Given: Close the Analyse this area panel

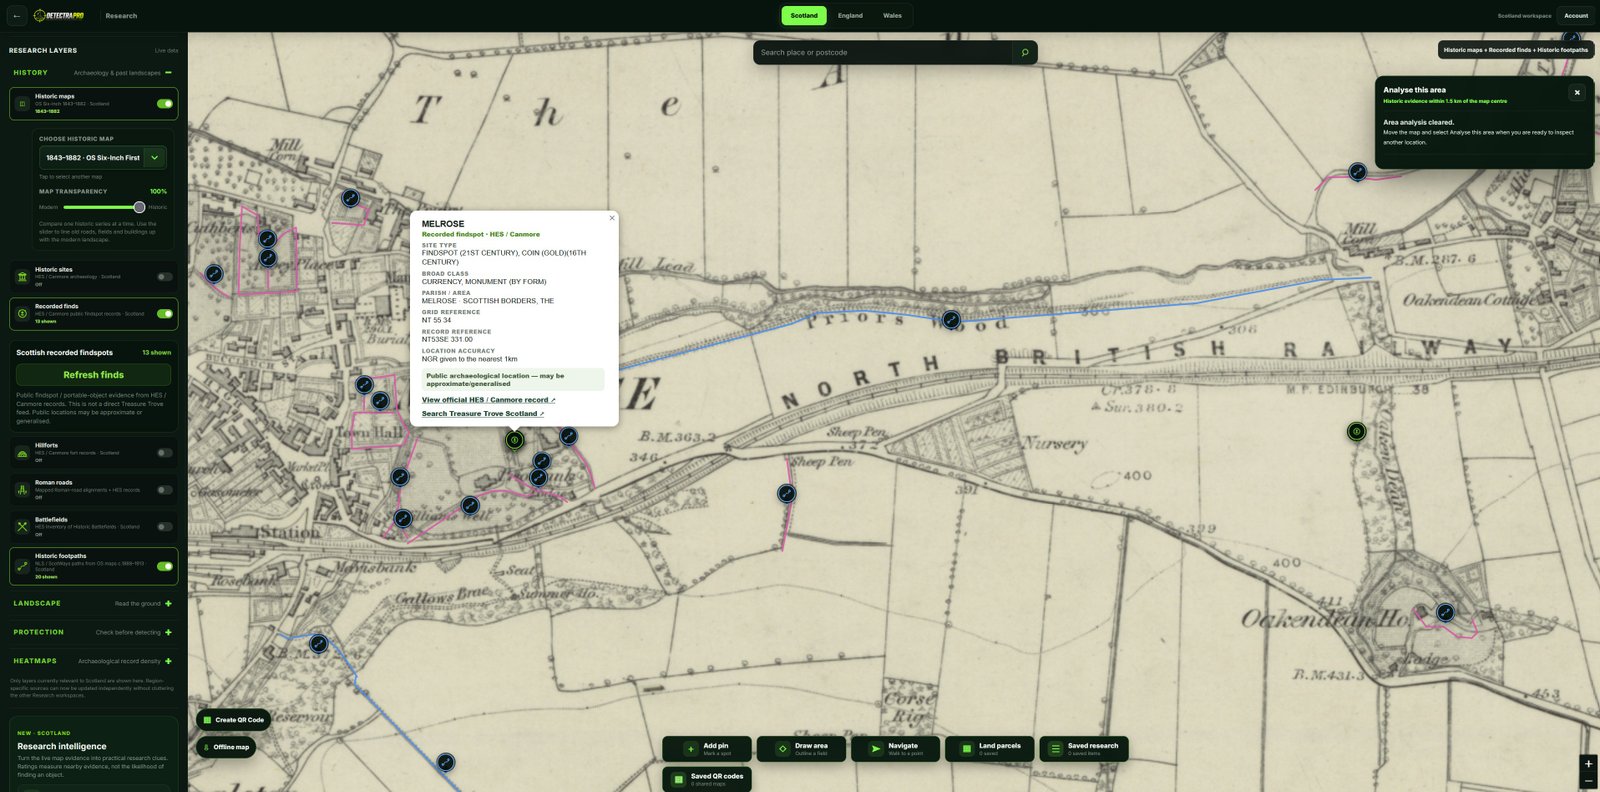Looking at the screenshot, I should click(x=1577, y=93).
